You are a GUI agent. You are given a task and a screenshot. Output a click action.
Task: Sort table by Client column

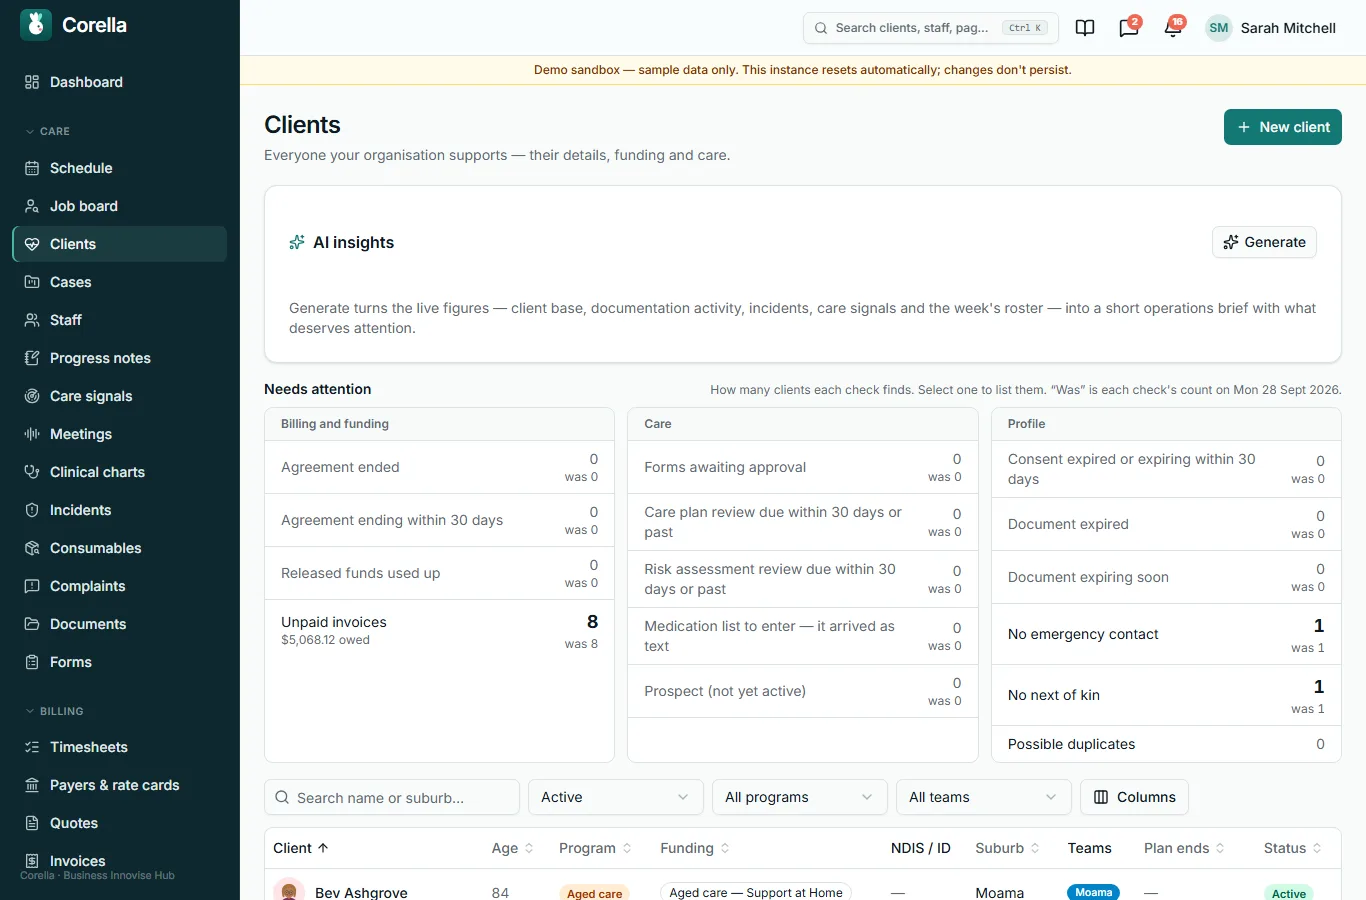coord(301,848)
